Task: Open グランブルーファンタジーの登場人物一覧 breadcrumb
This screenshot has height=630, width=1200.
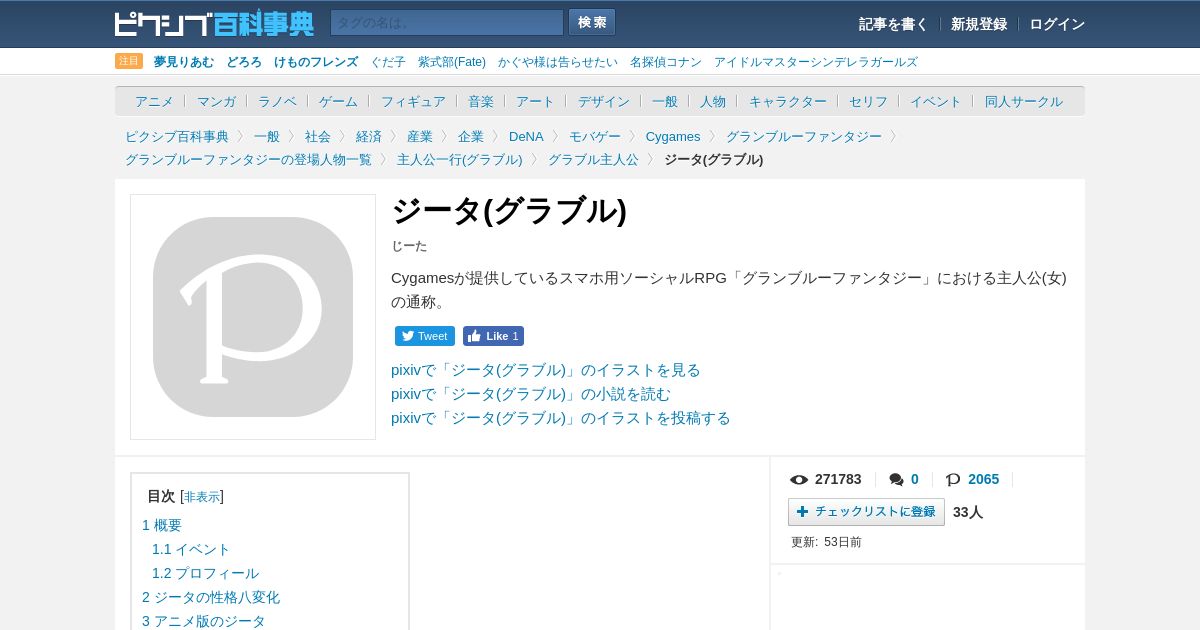Action: point(248,159)
